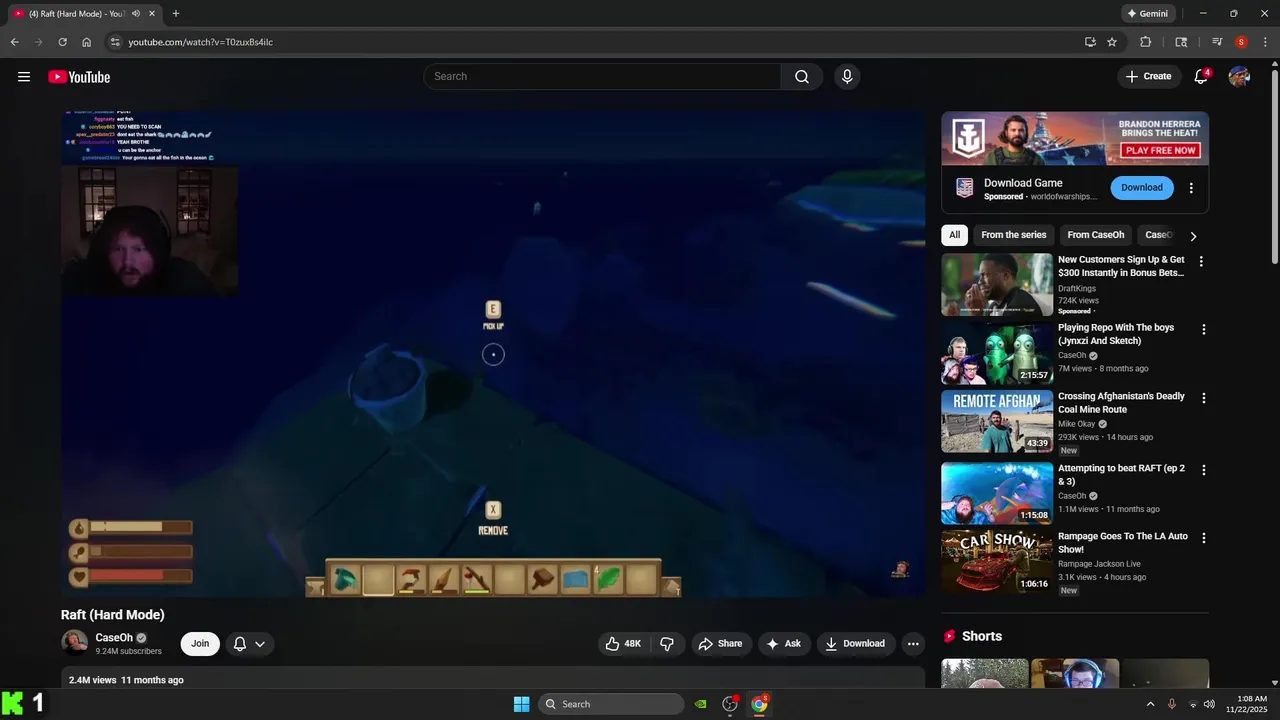Open Chrome extensions puzzle icon
Viewport: 1280px width, 720px height.
pyautogui.click(x=1146, y=42)
